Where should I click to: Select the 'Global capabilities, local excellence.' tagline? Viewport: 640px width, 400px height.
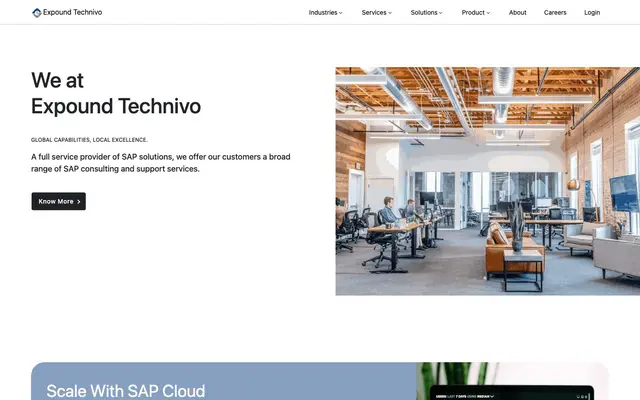pos(89,140)
